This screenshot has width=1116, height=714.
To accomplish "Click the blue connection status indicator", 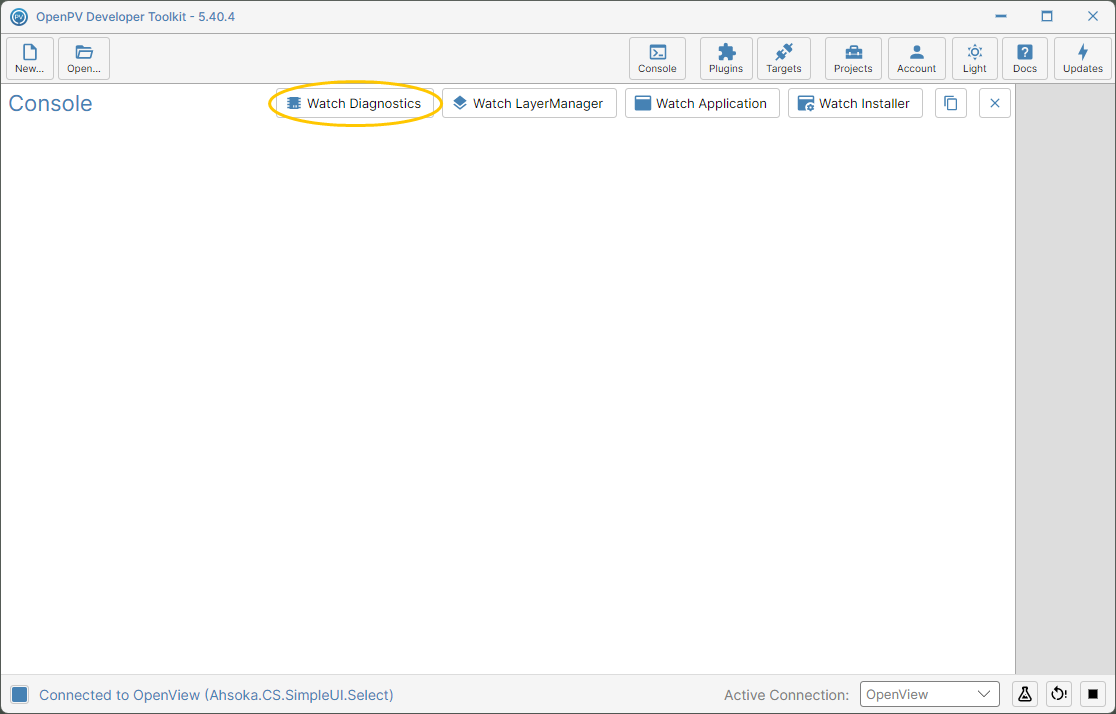I will (19, 695).
